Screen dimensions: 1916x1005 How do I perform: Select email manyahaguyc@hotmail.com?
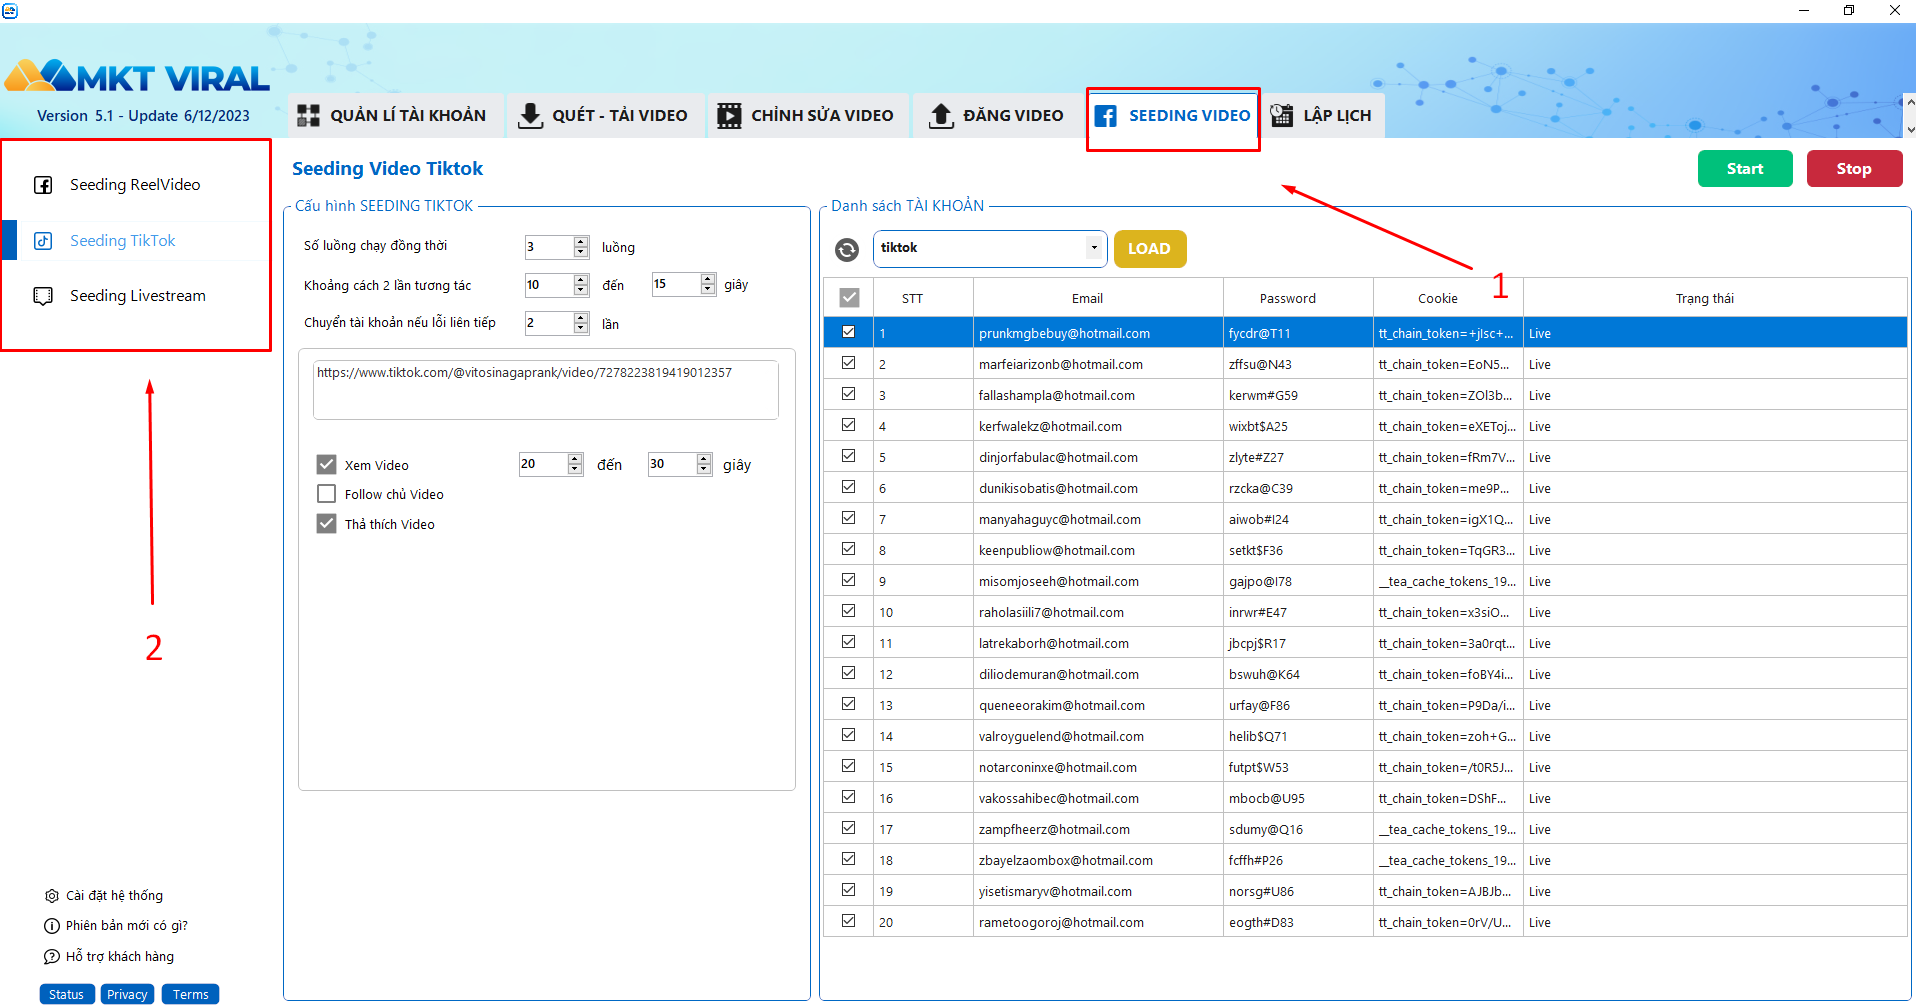(x=1098, y=519)
